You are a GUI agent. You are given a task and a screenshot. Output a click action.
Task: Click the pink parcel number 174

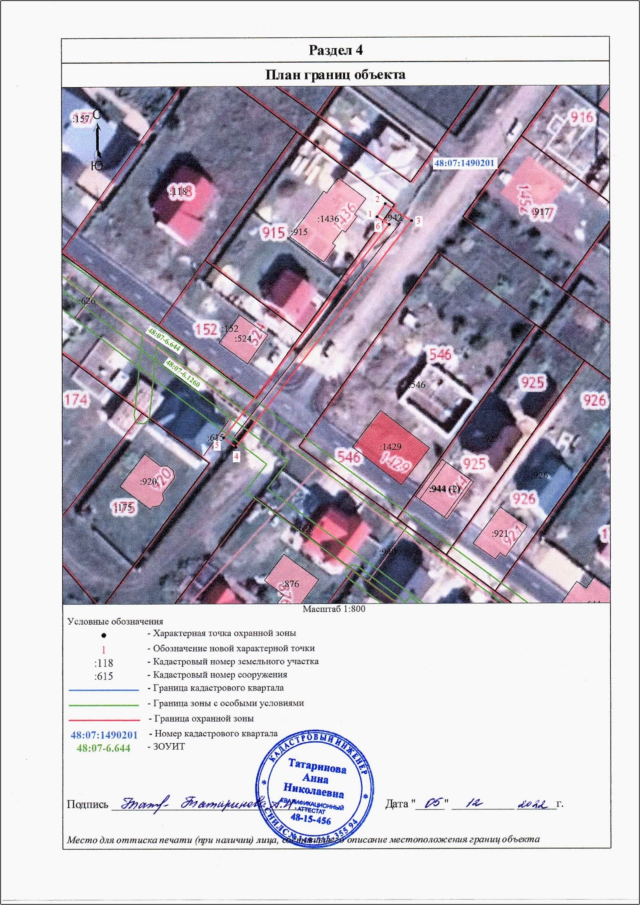76,401
